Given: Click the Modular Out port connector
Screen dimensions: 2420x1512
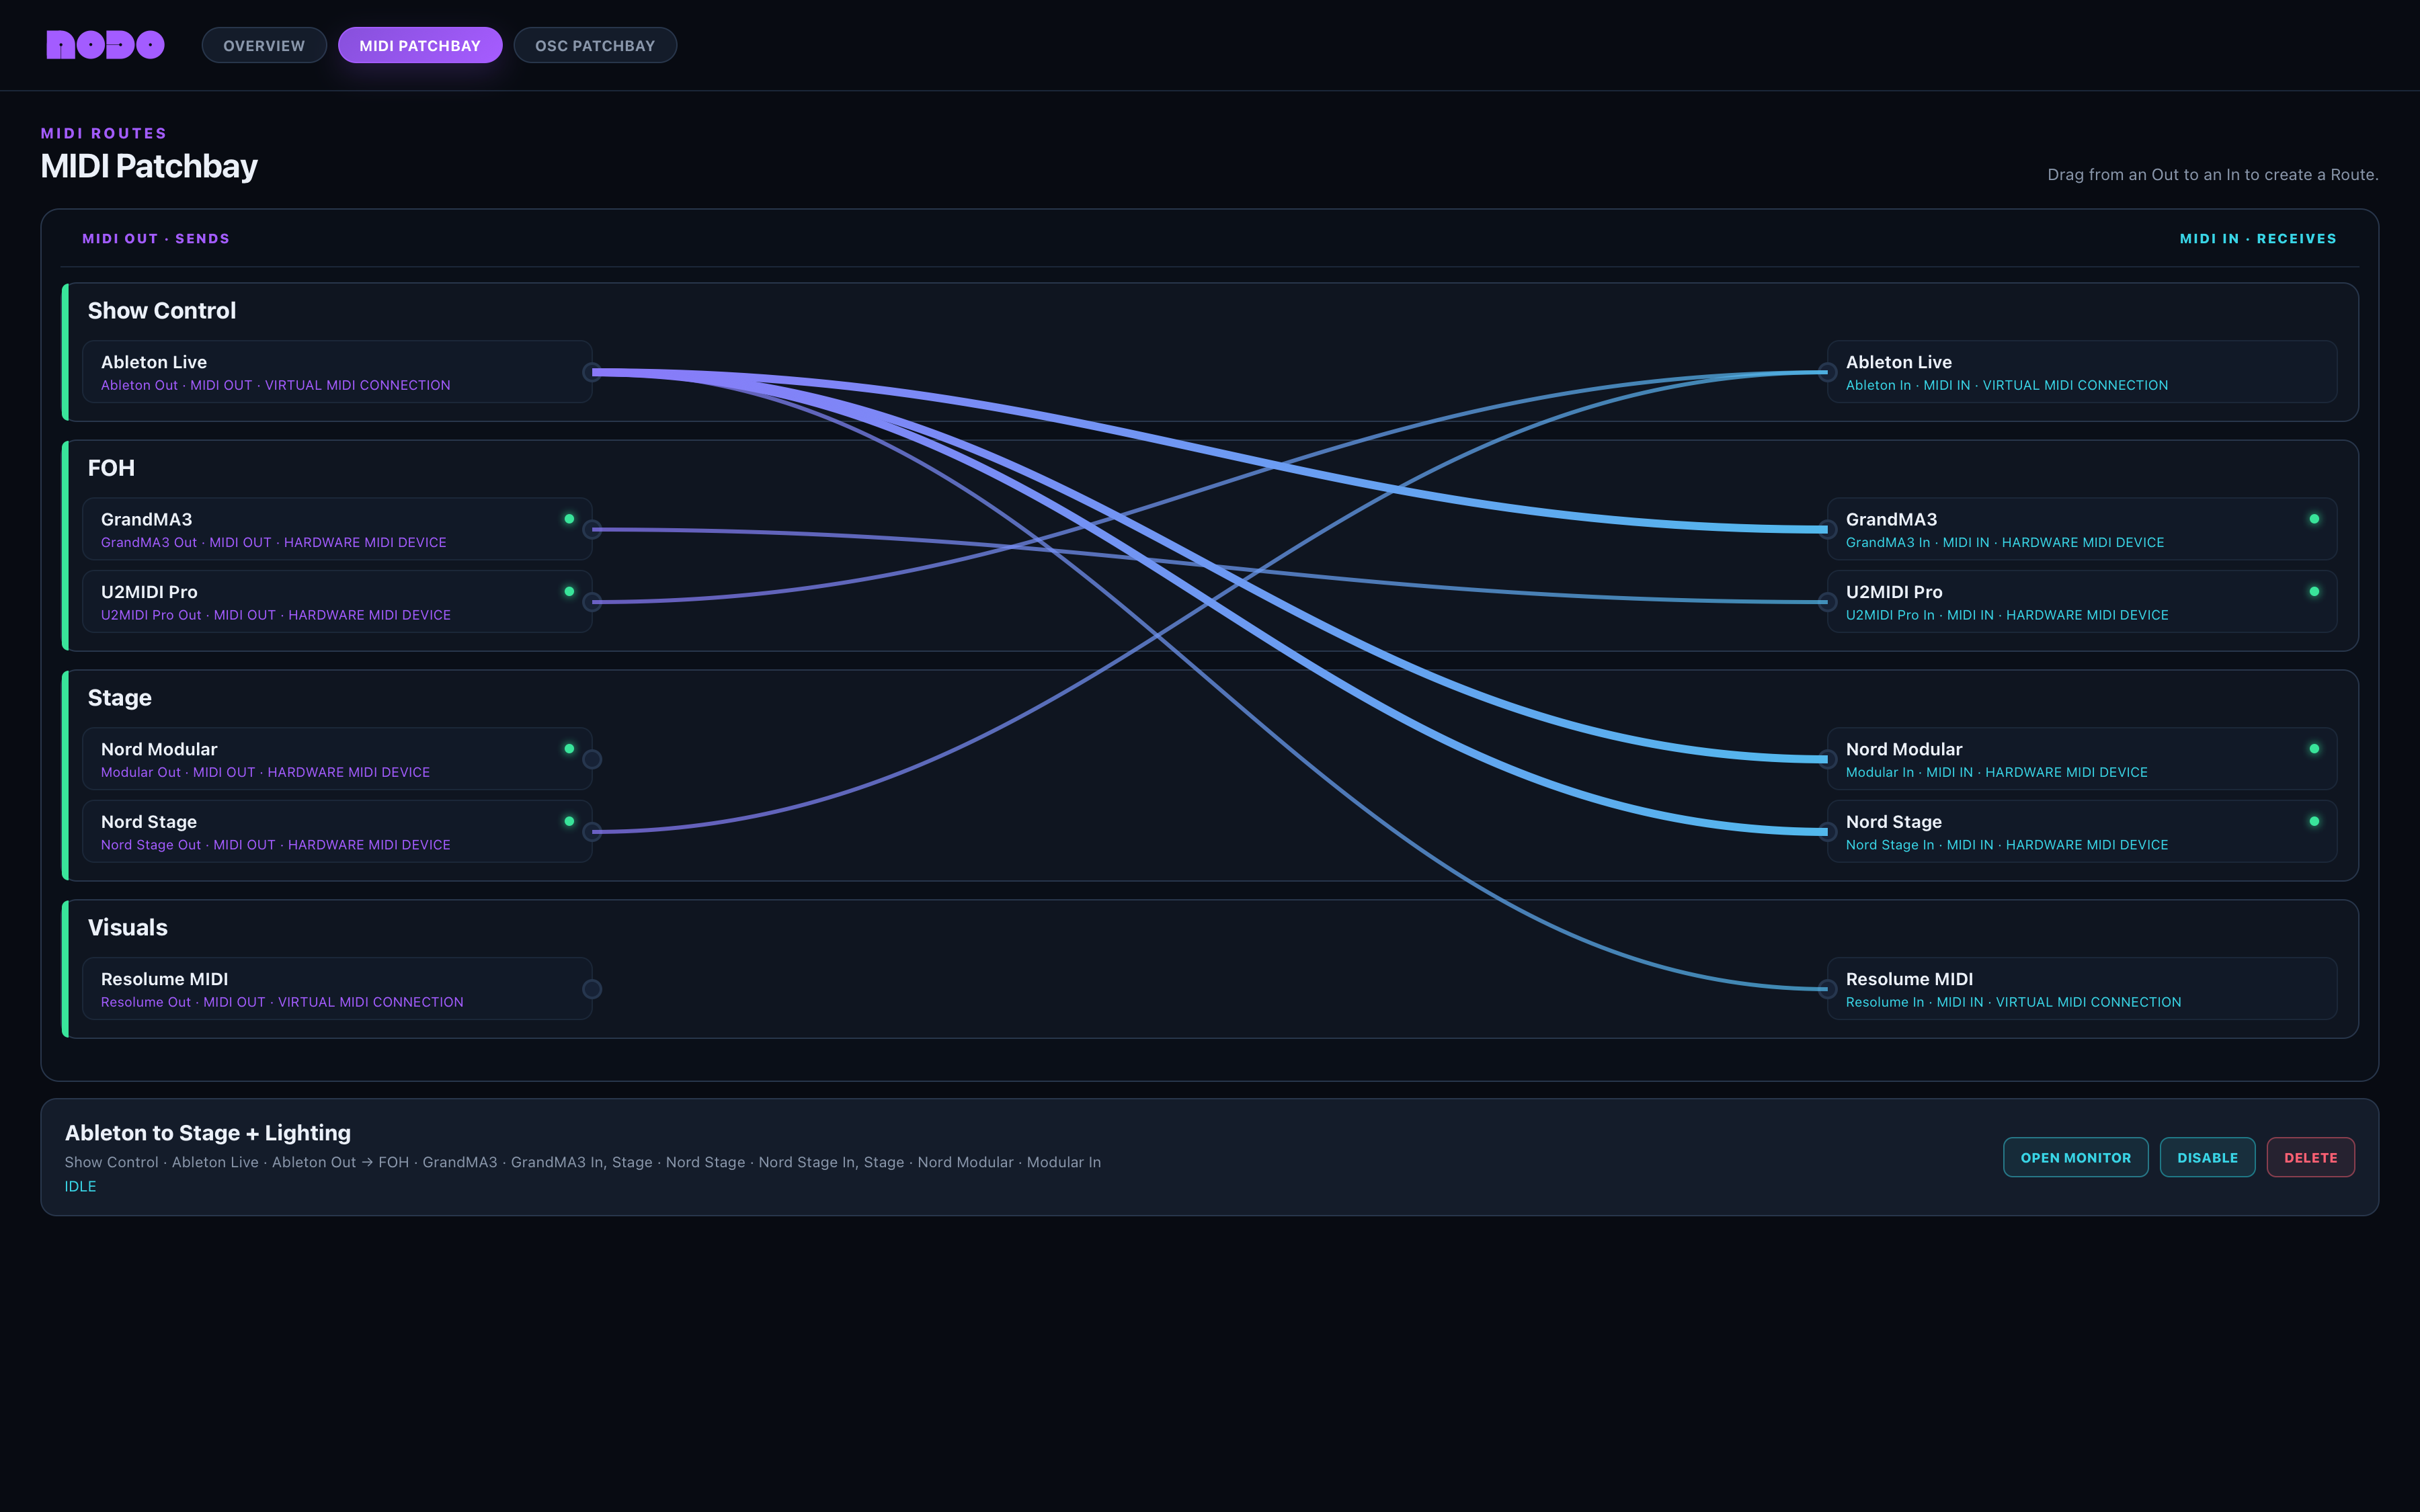Looking at the screenshot, I should 592,759.
